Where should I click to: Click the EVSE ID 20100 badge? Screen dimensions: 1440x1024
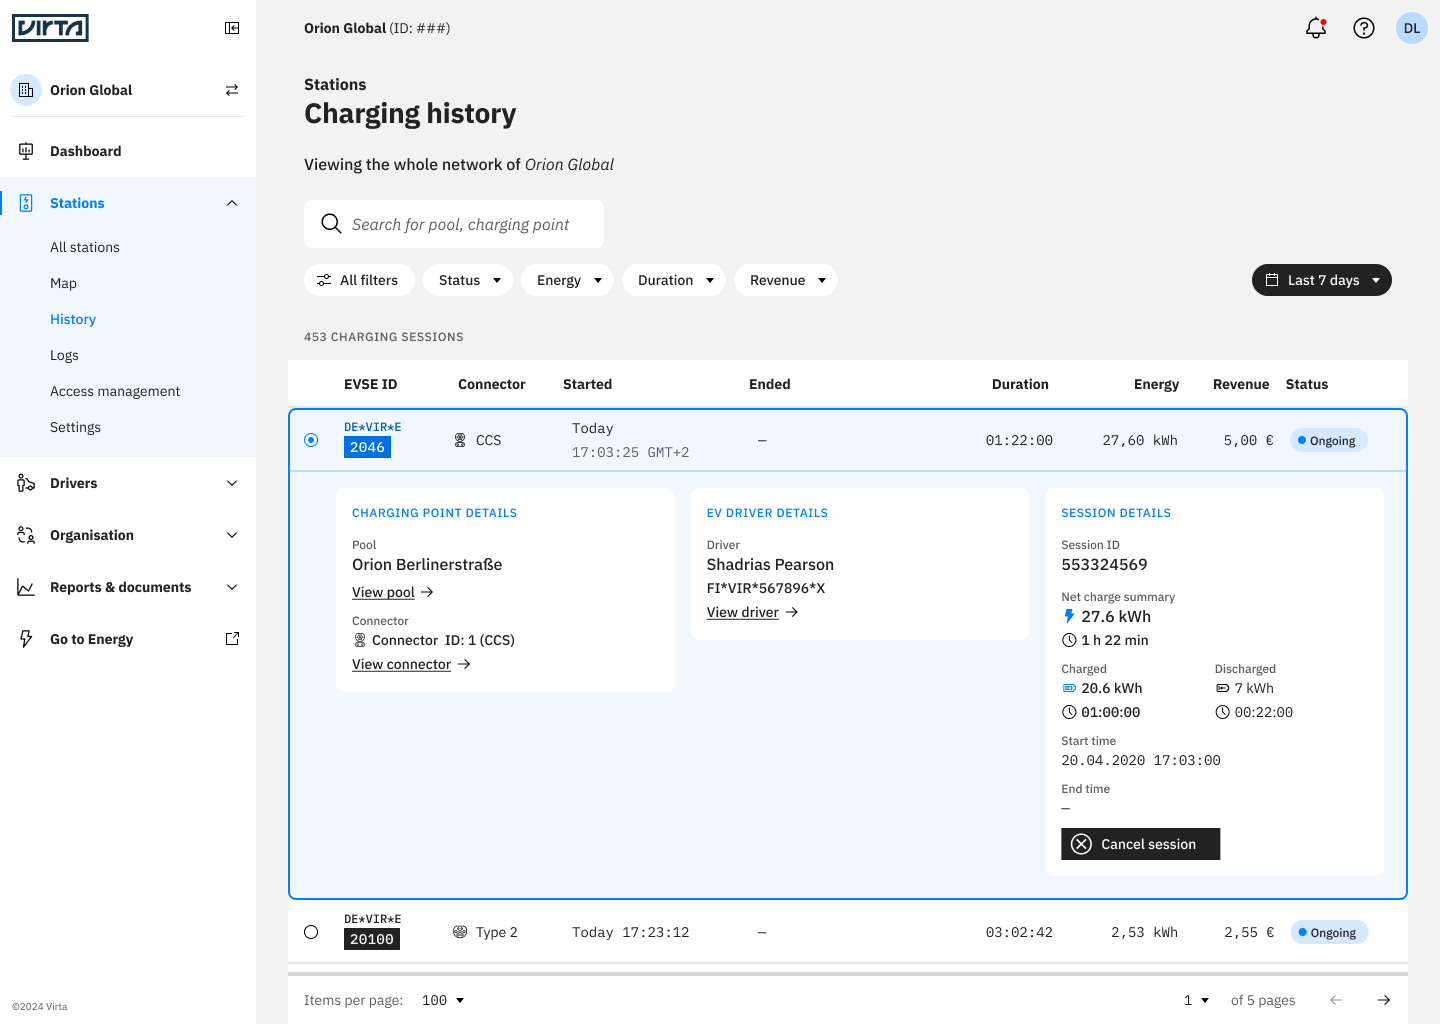pos(372,939)
